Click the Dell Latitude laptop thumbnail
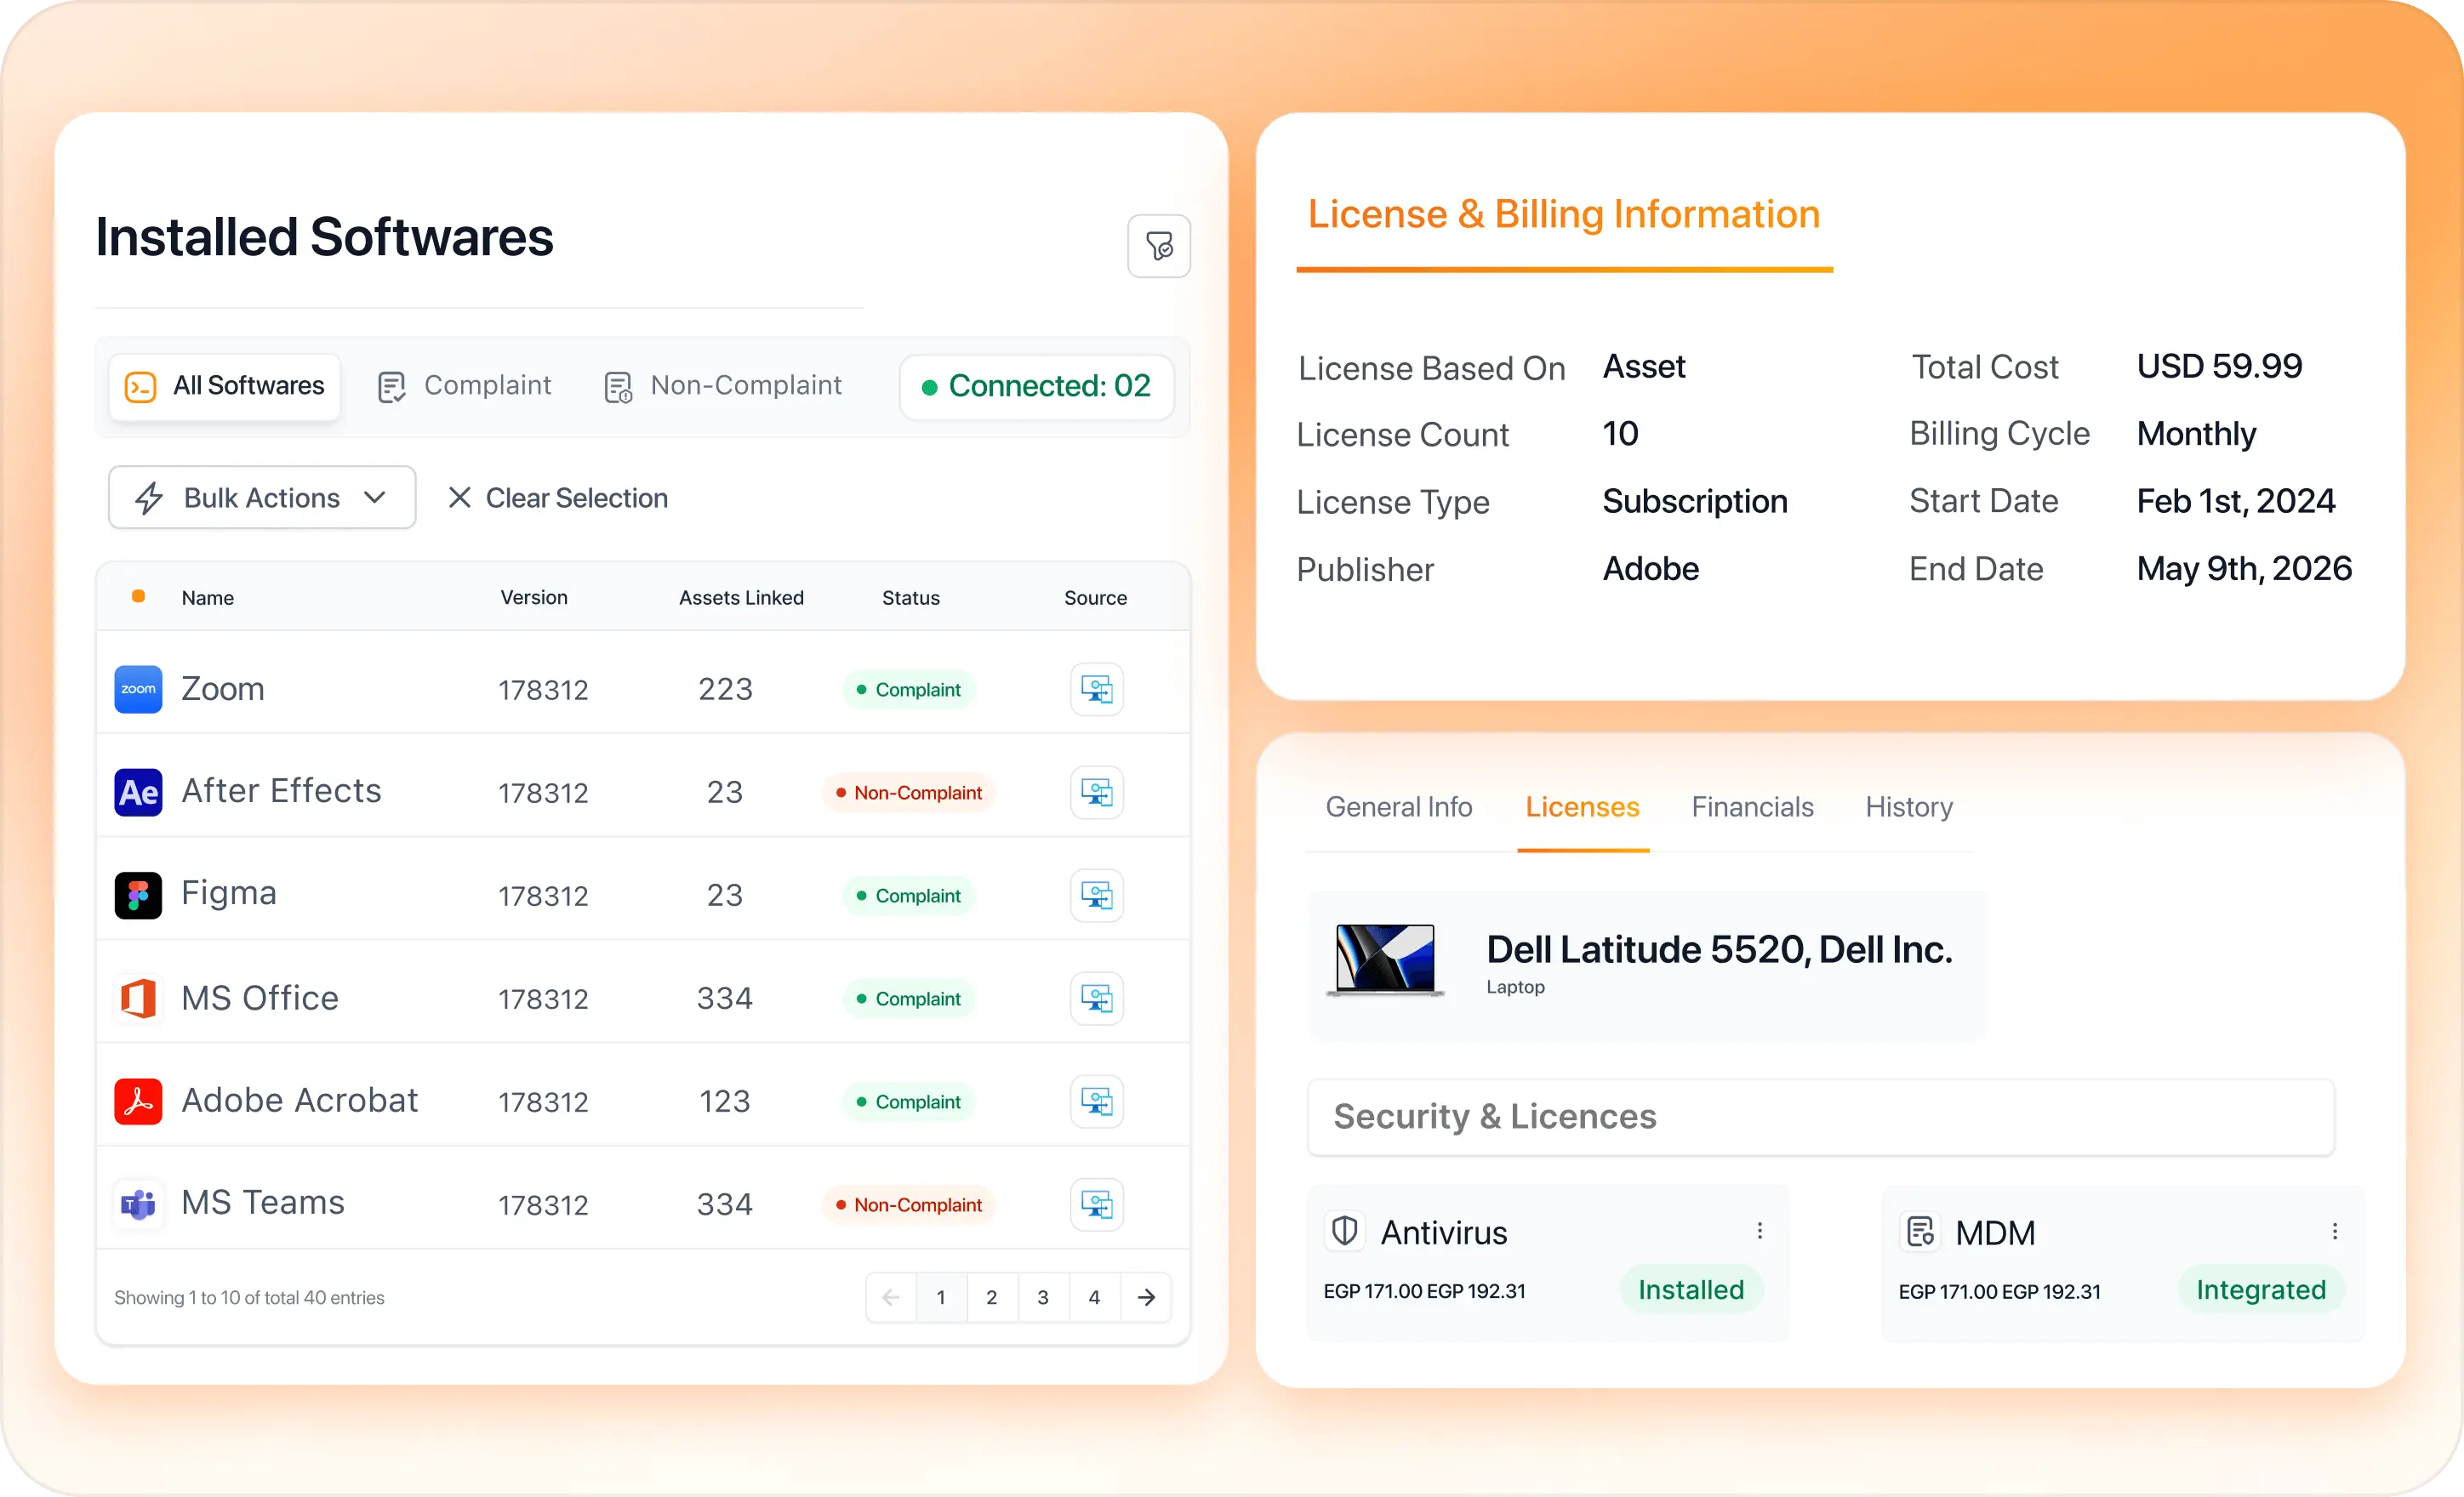Viewport: 2464px width, 1497px height. tap(1385, 960)
